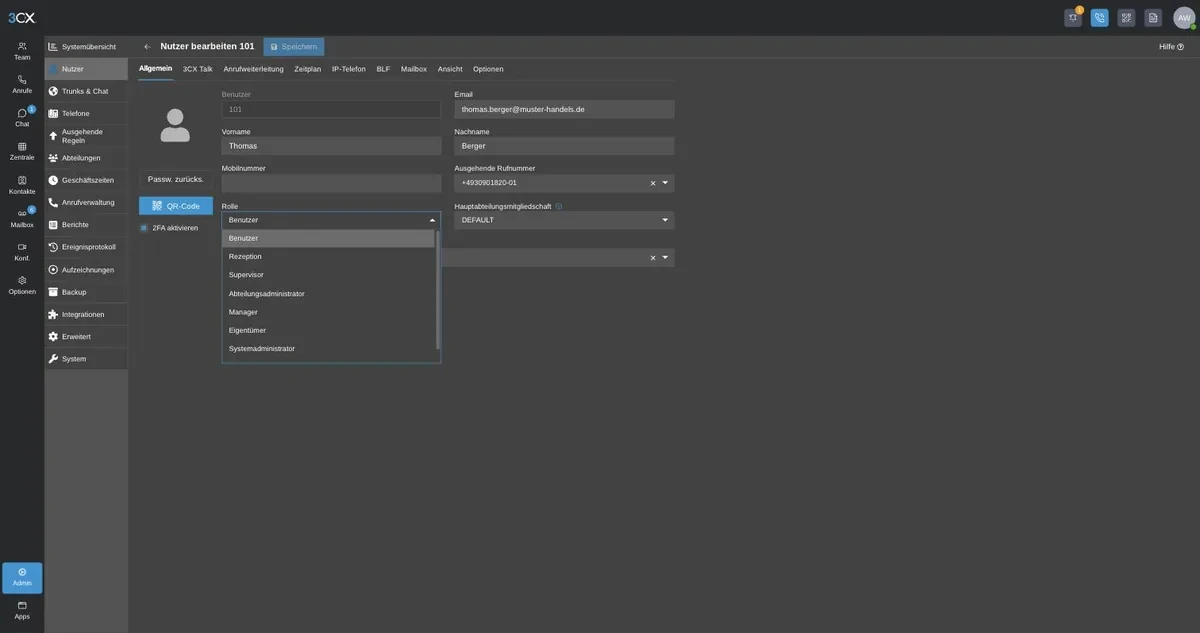The height and width of the screenshot is (633, 1200).
Task: Open Ausgehende Rufnummer dropdown arrow
Action: tap(665, 183)
